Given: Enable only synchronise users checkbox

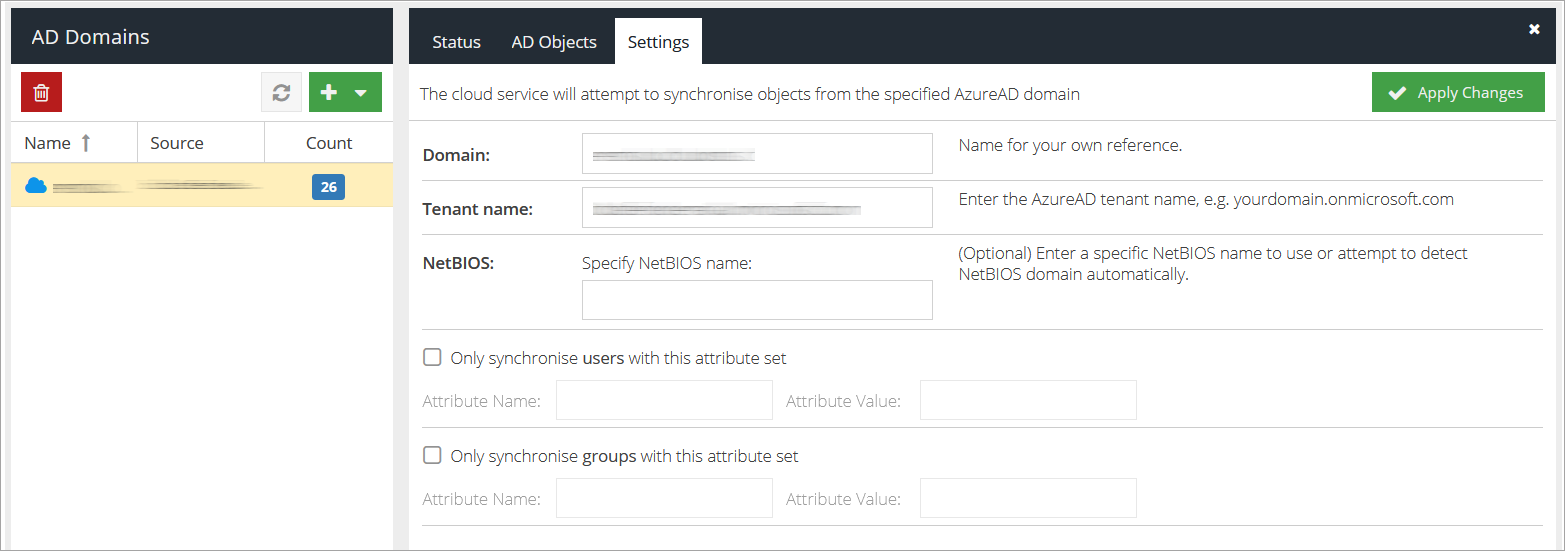Looking at the screenshot, I should [x=432, y=357].
